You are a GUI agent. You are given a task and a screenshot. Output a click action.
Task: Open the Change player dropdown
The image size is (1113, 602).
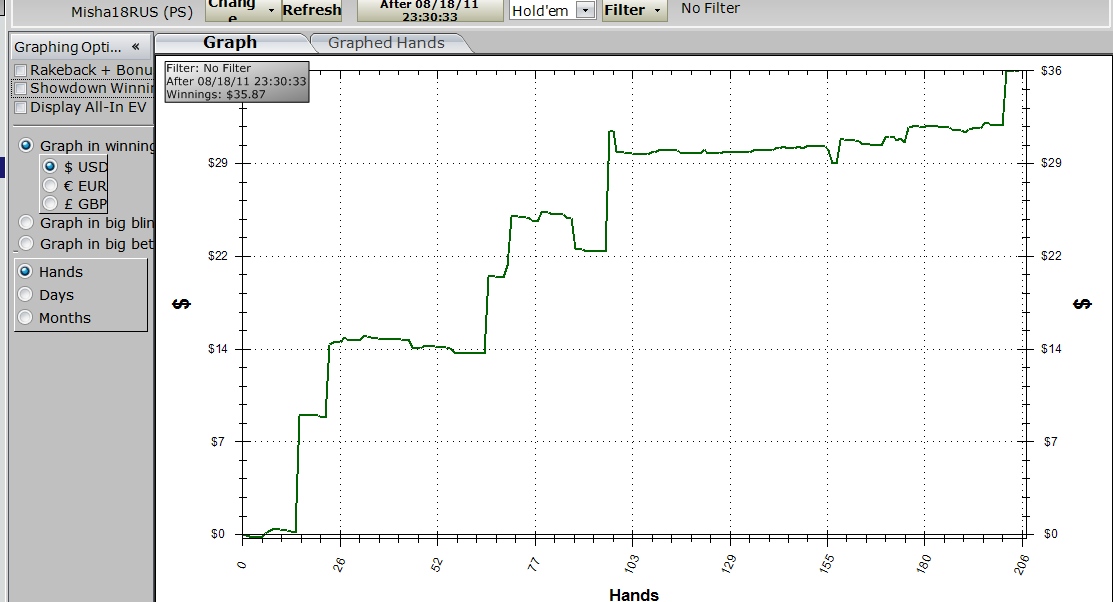click(x=241, y=10)
